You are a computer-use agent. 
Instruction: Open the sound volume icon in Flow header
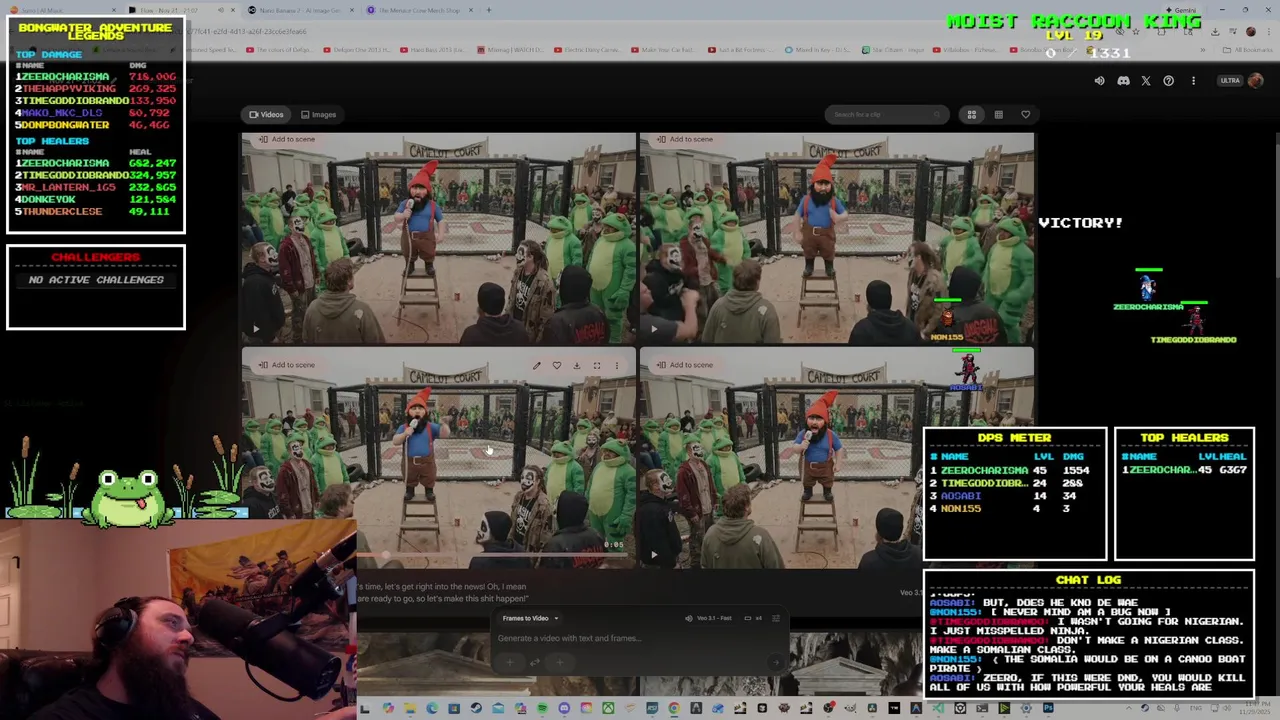1099,81
